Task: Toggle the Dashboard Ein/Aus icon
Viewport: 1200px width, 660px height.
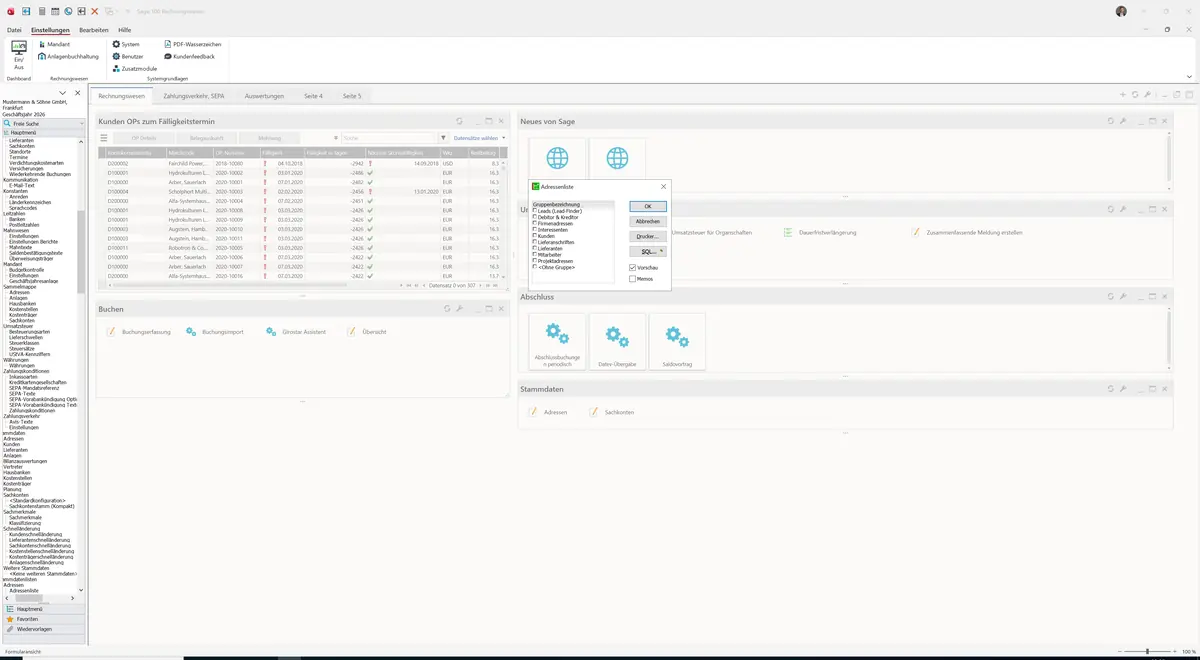Action: (19, 54)
